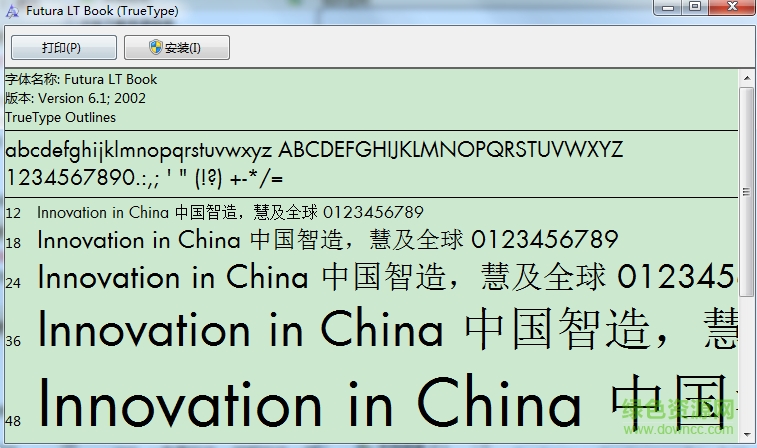Click the '1234567890.:,;' digits sample line
This screenshot has height=448, width=757.
(x=144, y=178)
